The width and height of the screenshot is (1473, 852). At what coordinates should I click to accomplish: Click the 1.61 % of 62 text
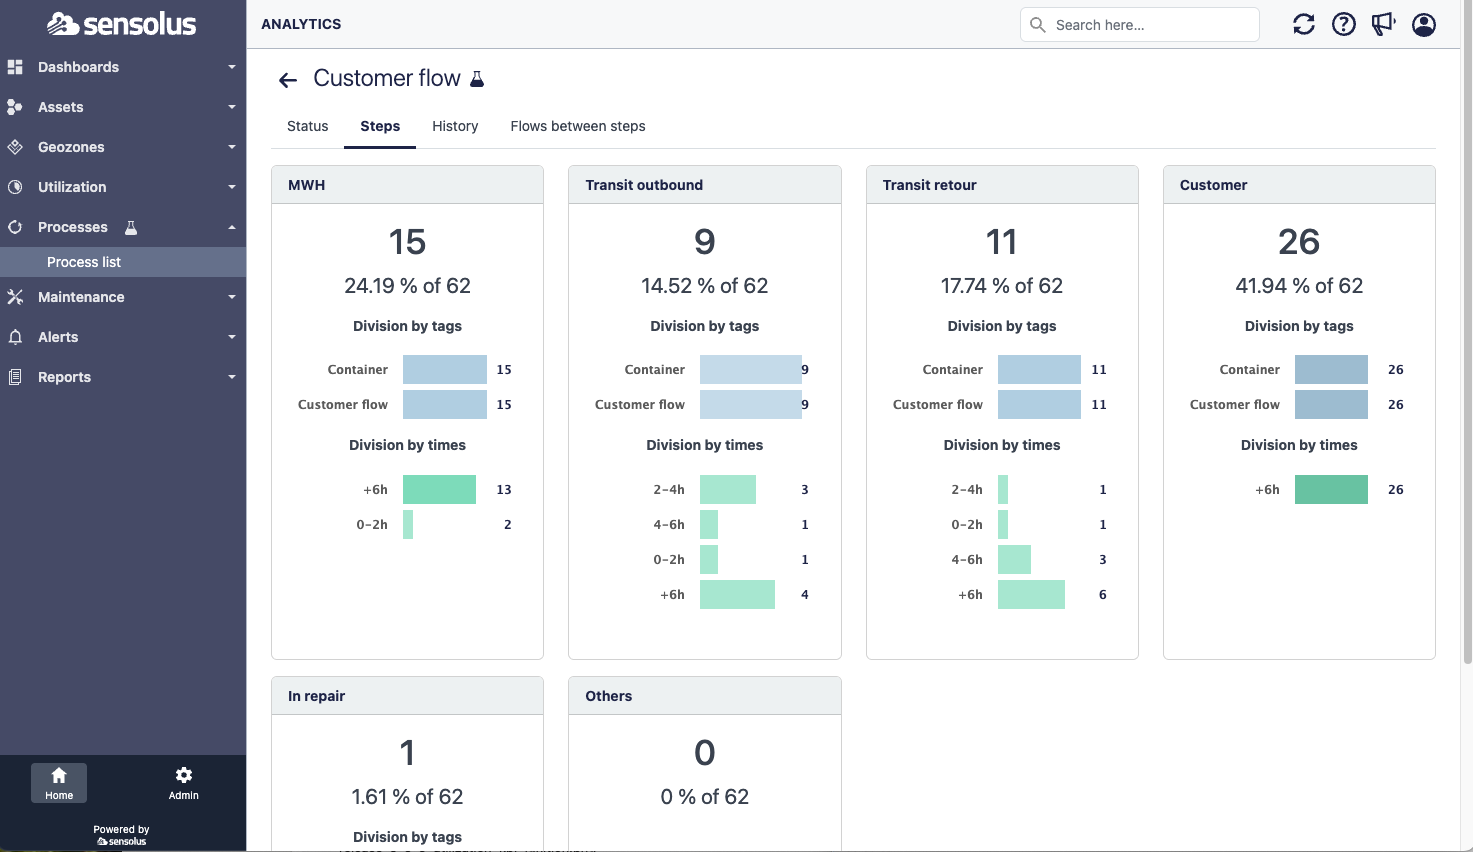pyautogui.click(x=407, y=797)
